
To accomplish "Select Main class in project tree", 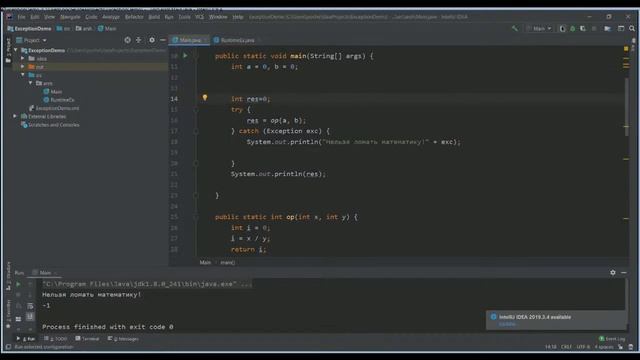I will pyautogui.click(x=53, y=92).
